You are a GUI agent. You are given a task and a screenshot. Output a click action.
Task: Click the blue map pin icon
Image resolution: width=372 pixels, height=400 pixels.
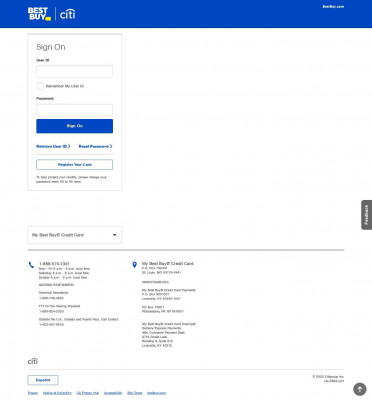point(134,265)
